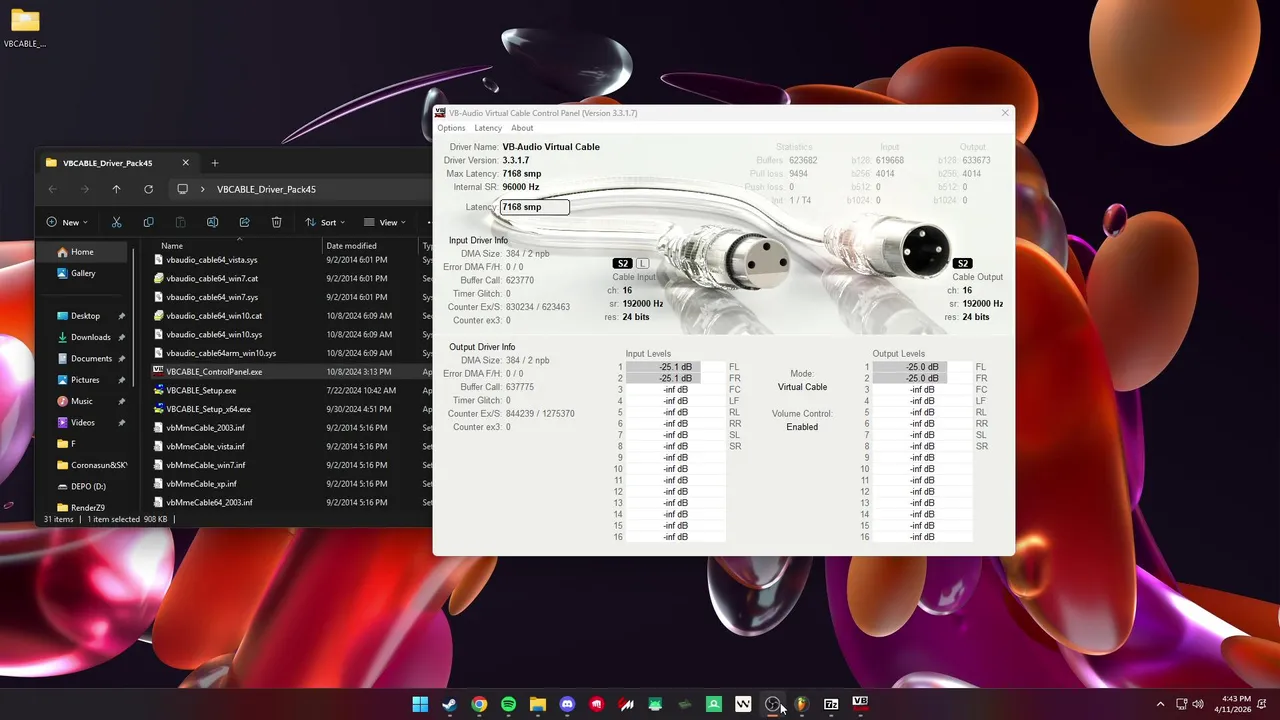Select file VBCABLE_ControlPanel.exe
The width and height of the screenshot is (1280, 720).
(214, 372)
